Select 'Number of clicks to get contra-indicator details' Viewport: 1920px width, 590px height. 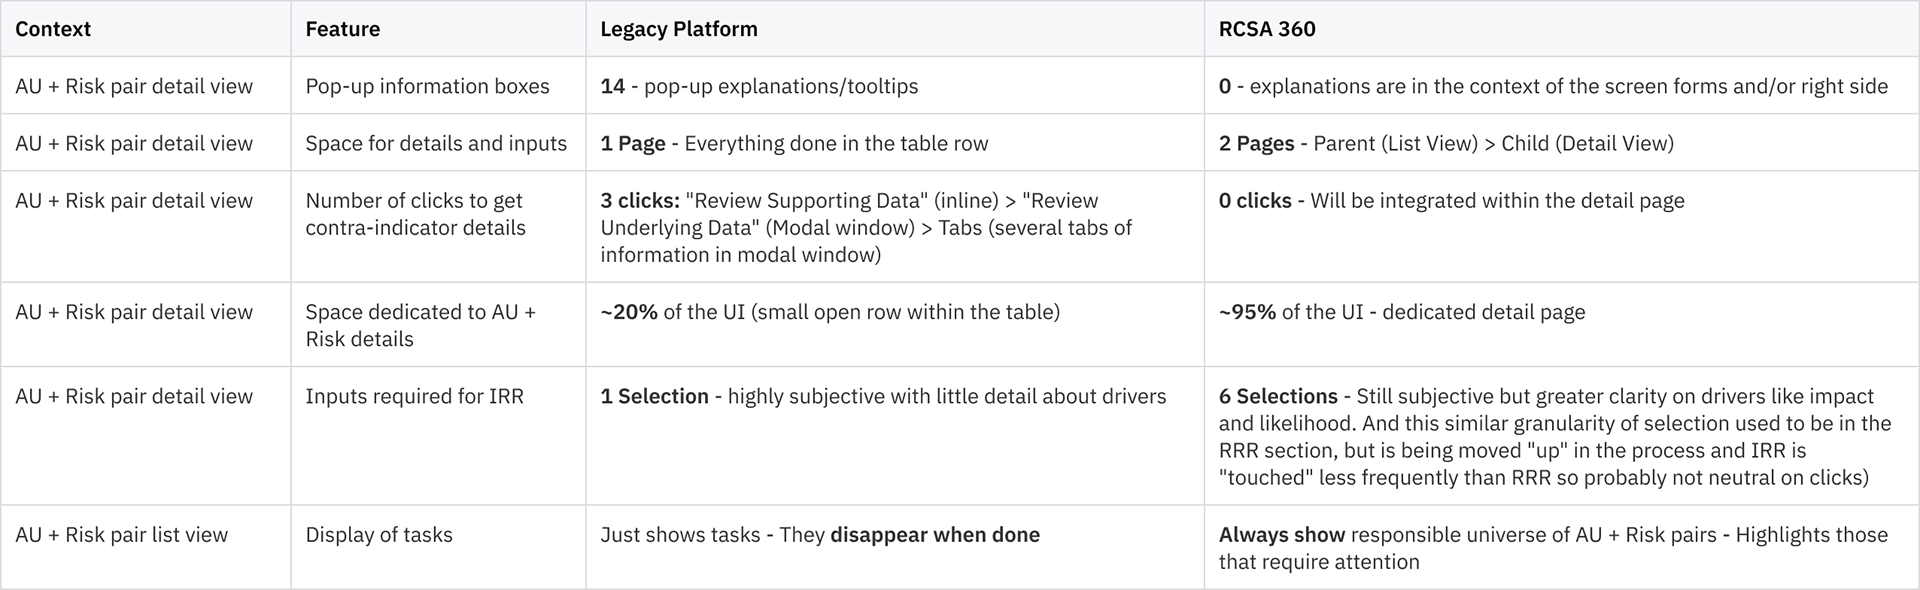pyautogui.click(x=415, y=214)
